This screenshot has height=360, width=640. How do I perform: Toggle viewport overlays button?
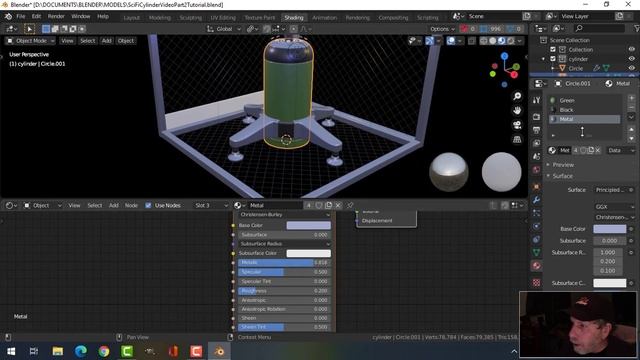coord(451,41)
